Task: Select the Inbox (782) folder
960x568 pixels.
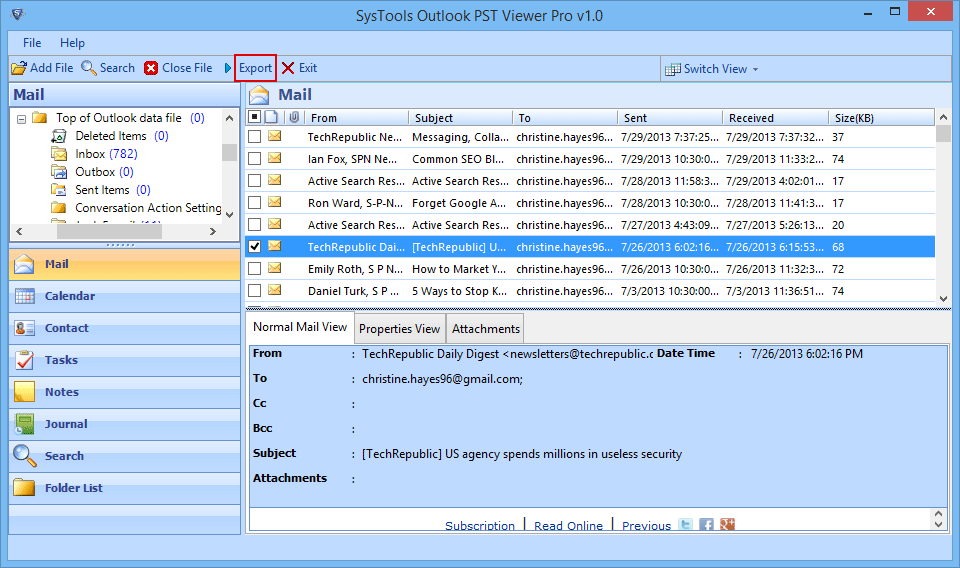Action: tap(106, 154)
